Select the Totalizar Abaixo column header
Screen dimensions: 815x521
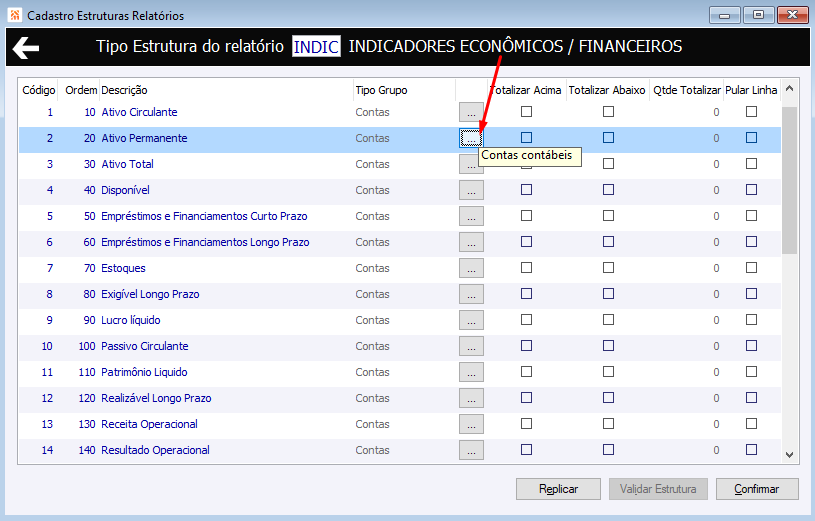[x=607, y=90]
